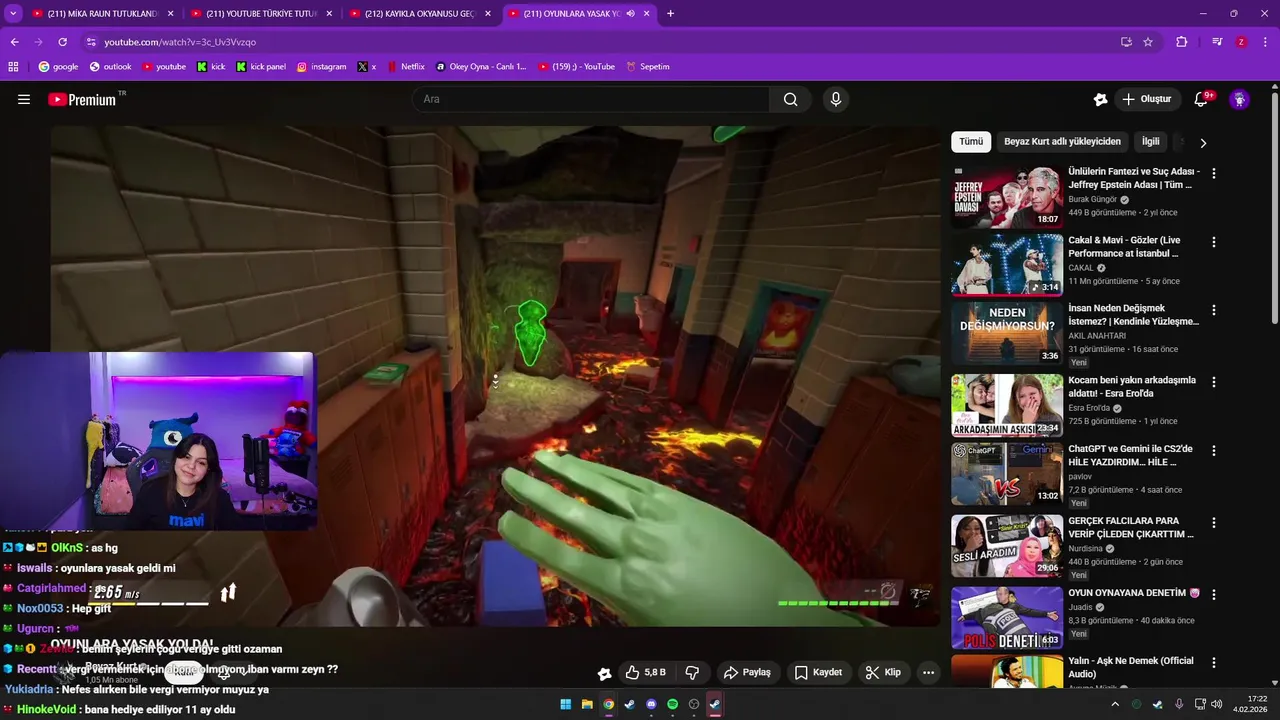Start voice search with microphone icon
The width and height of the screenshot is (1280, 720).
(x=836, y=99)
